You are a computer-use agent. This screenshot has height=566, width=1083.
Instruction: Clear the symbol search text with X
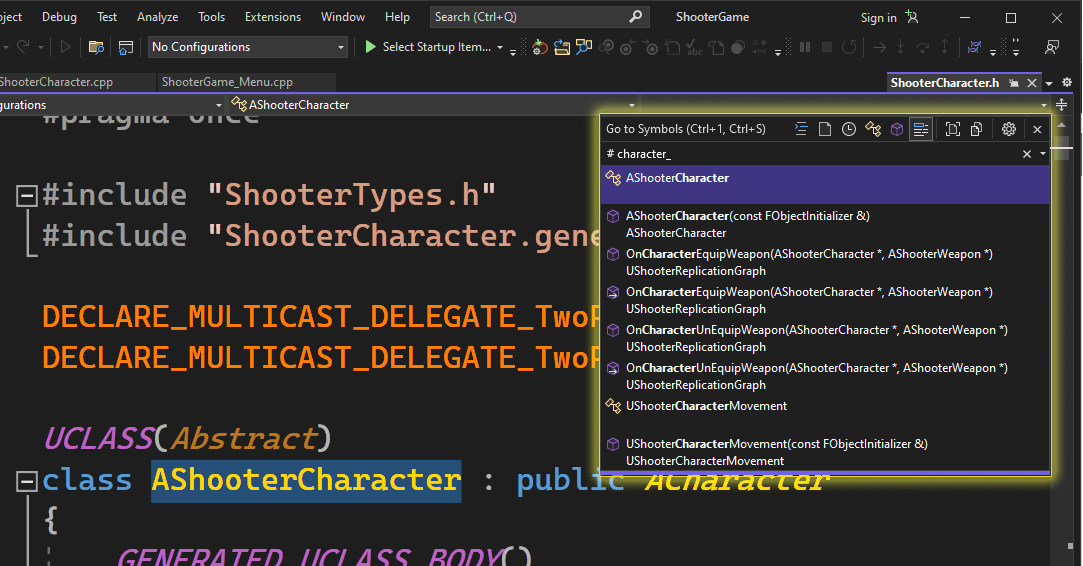[1026, 154]
